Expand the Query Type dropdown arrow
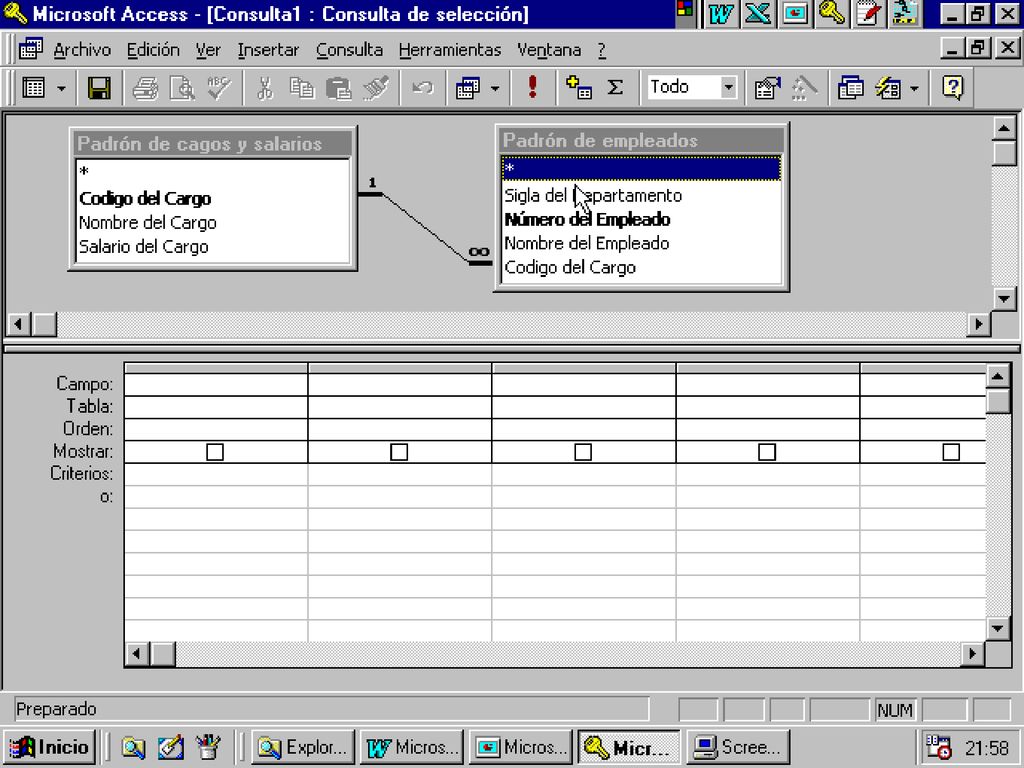Image resolution: width=1024 pixels, height=768 pixels. coord(495,88)
